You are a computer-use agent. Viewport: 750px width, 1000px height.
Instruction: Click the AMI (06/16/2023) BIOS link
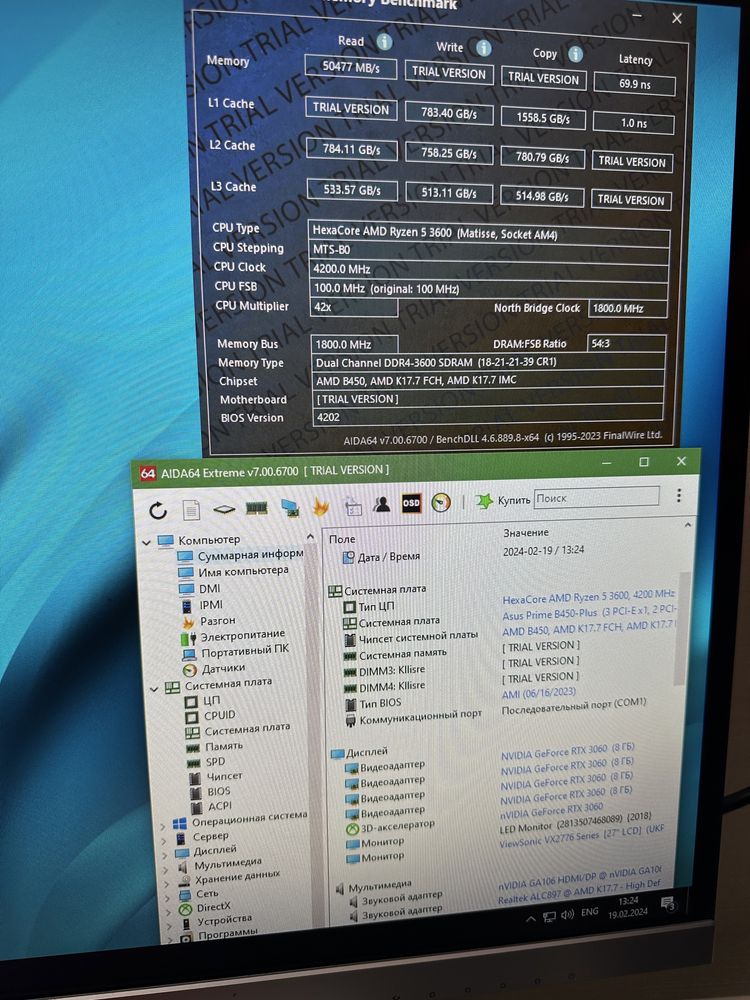(x=539, y=693)
